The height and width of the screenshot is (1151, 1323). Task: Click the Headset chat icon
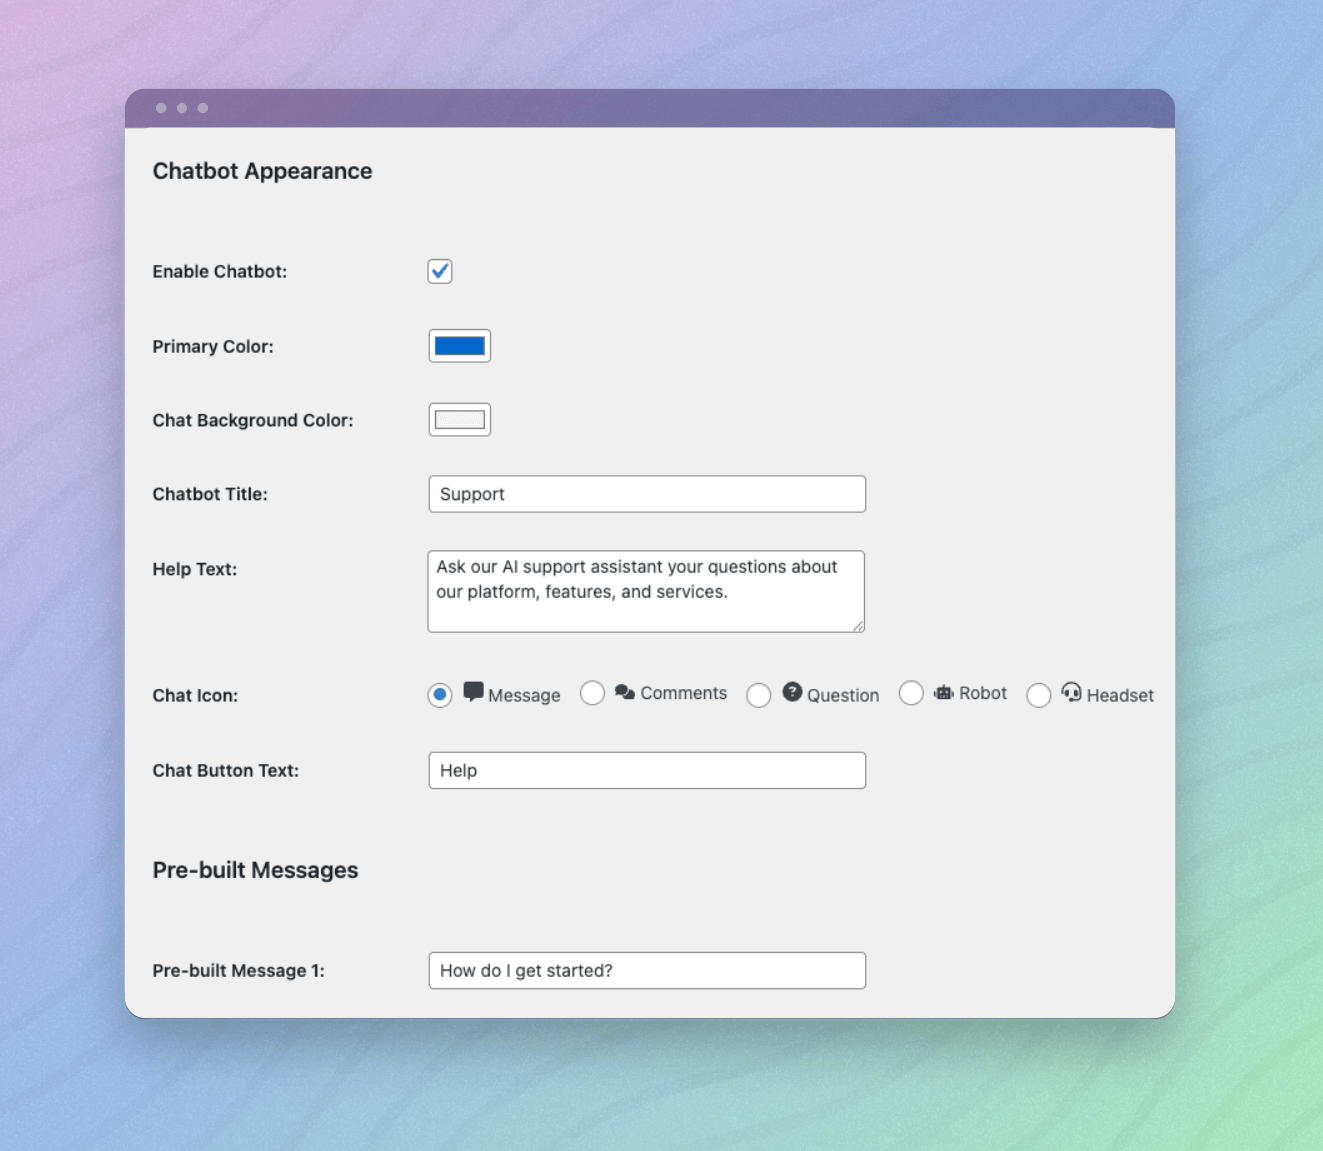click(1071, 691)
